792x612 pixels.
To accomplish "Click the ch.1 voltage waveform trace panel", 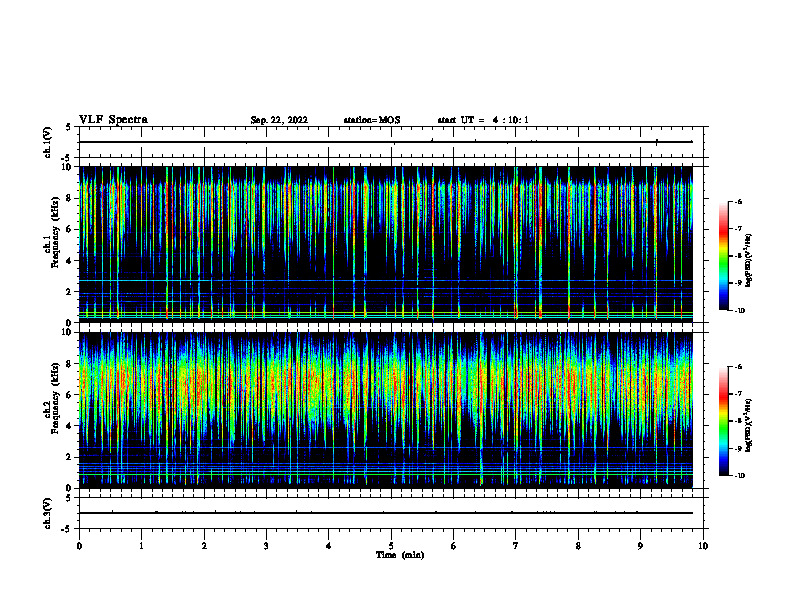I will (391, 142).
